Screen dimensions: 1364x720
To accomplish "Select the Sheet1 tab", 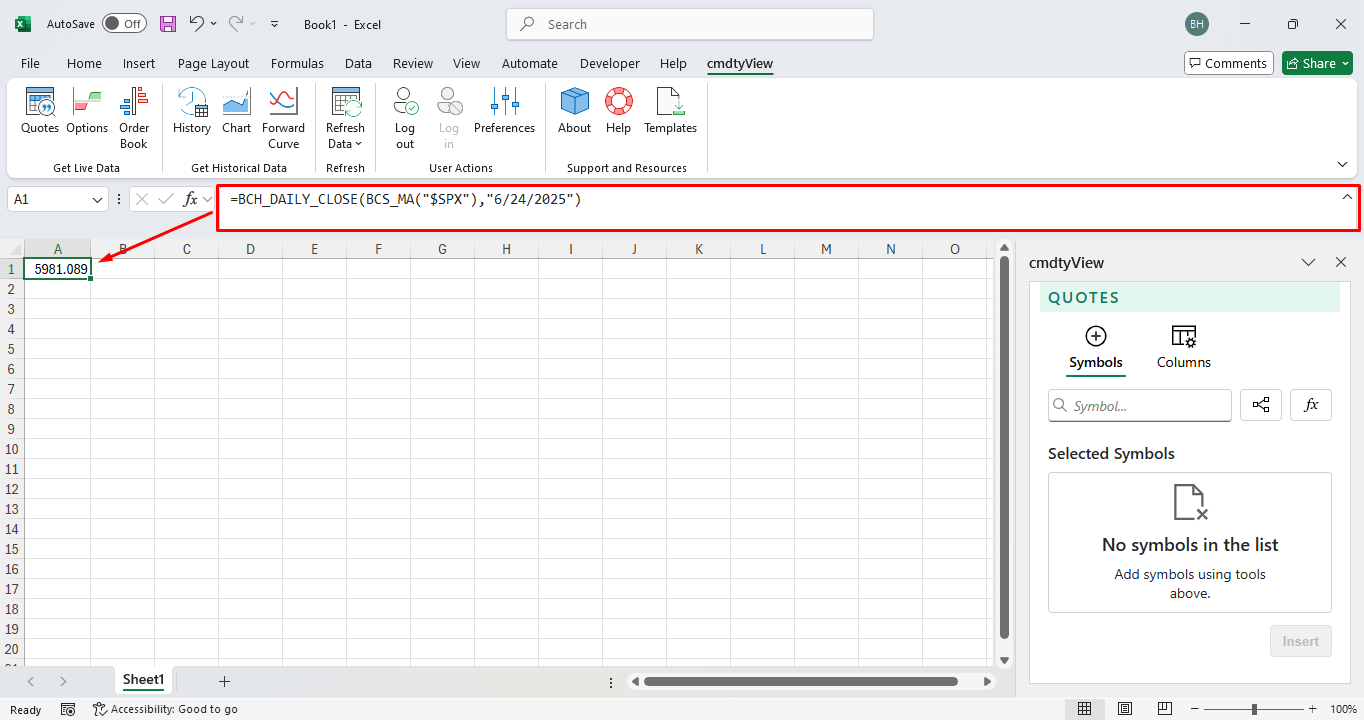I will coord(143,680).
